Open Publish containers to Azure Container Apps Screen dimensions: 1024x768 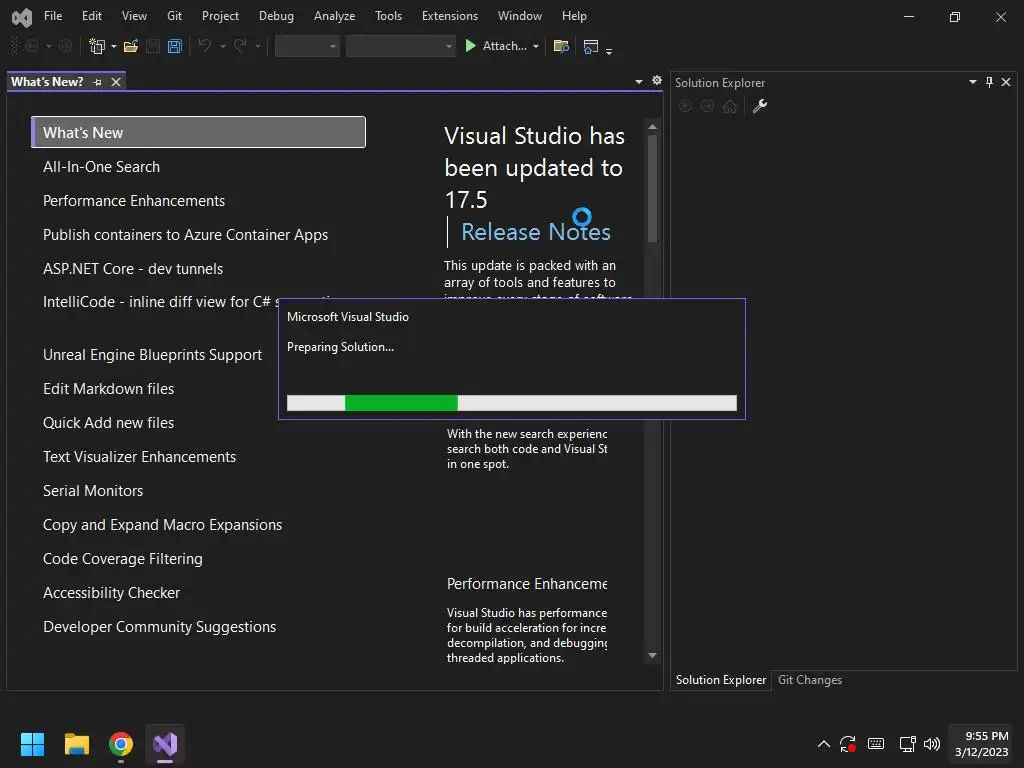point(185,234)
